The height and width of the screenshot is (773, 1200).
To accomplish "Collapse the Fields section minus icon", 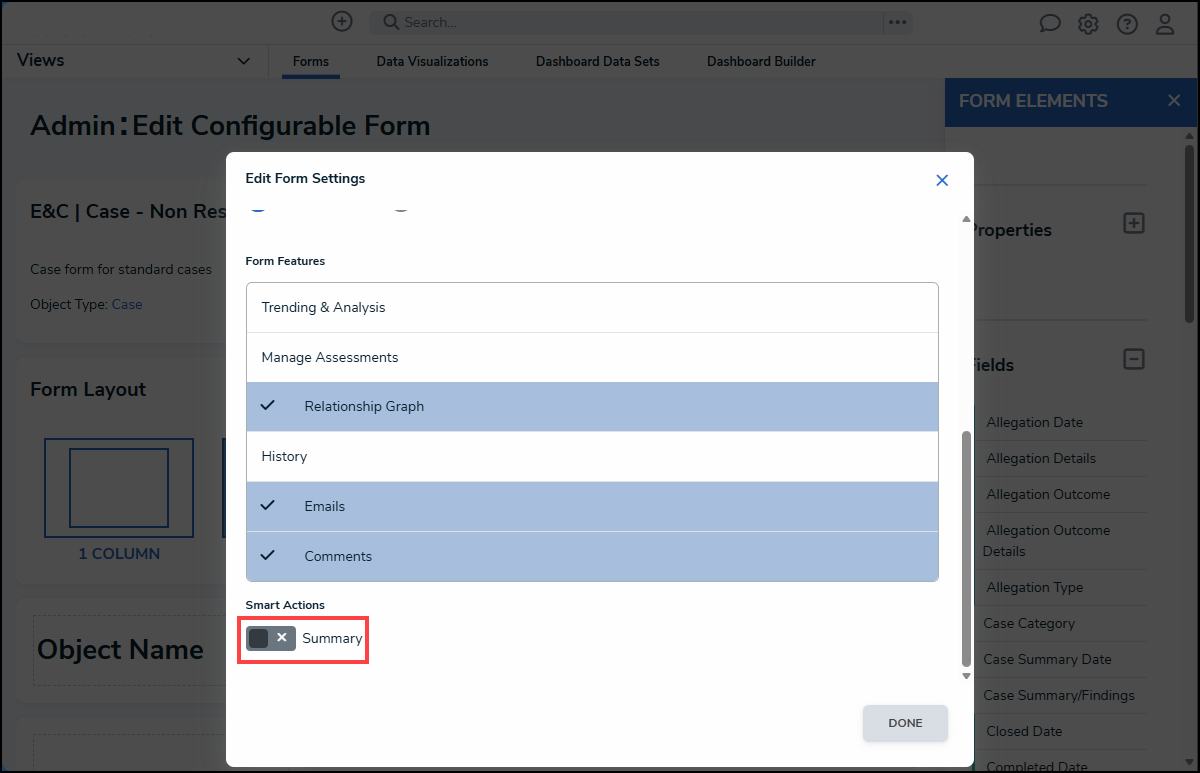I will coord(1133,359).
